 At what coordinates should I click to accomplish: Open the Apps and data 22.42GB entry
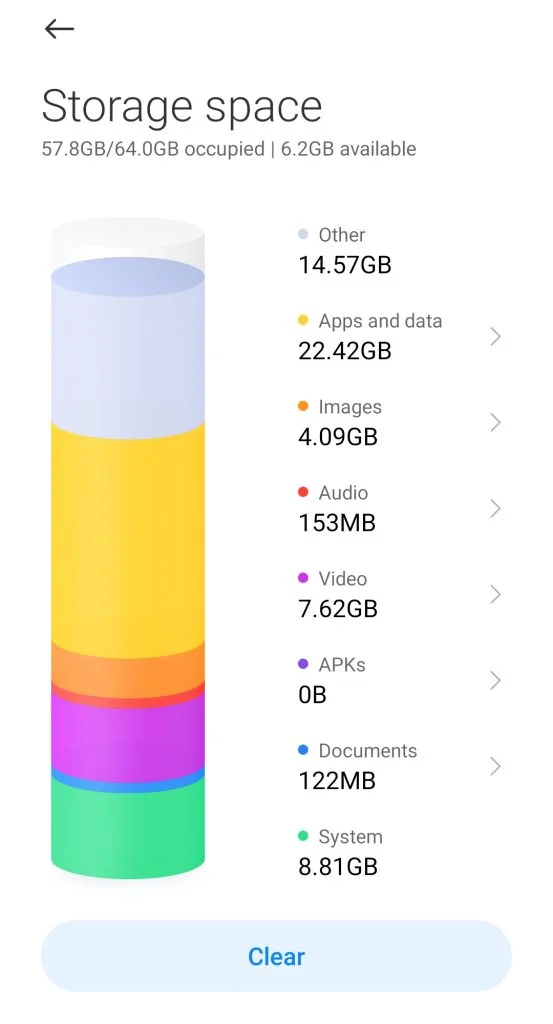[400, 336]
